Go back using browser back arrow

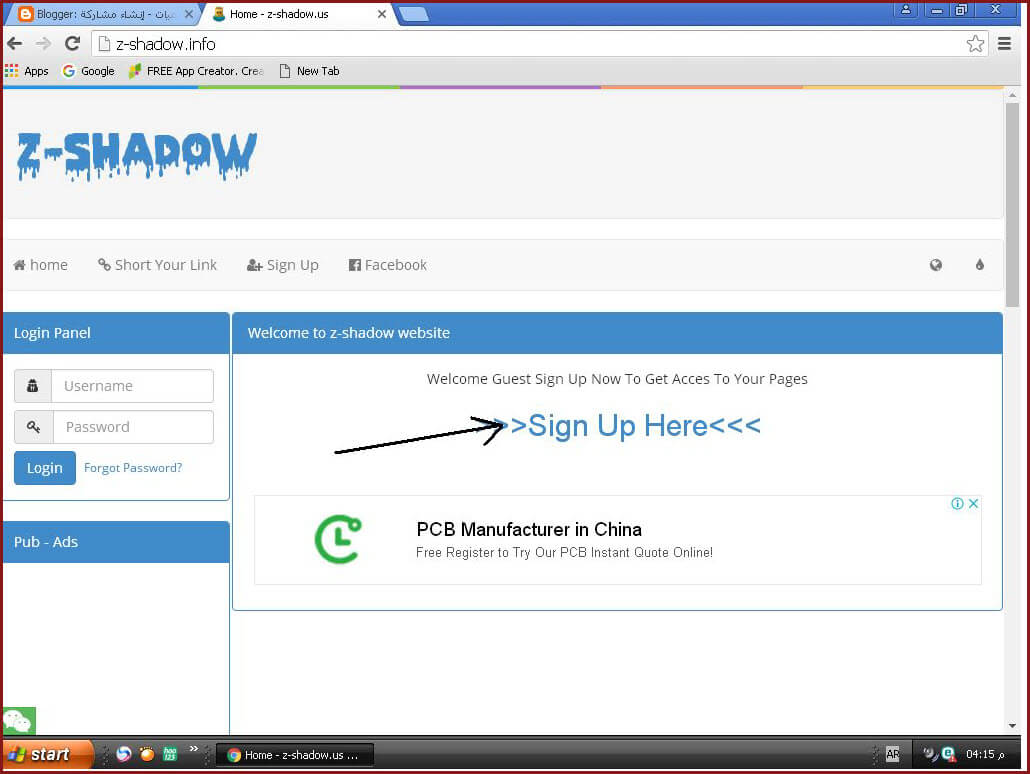pos(14,44)
